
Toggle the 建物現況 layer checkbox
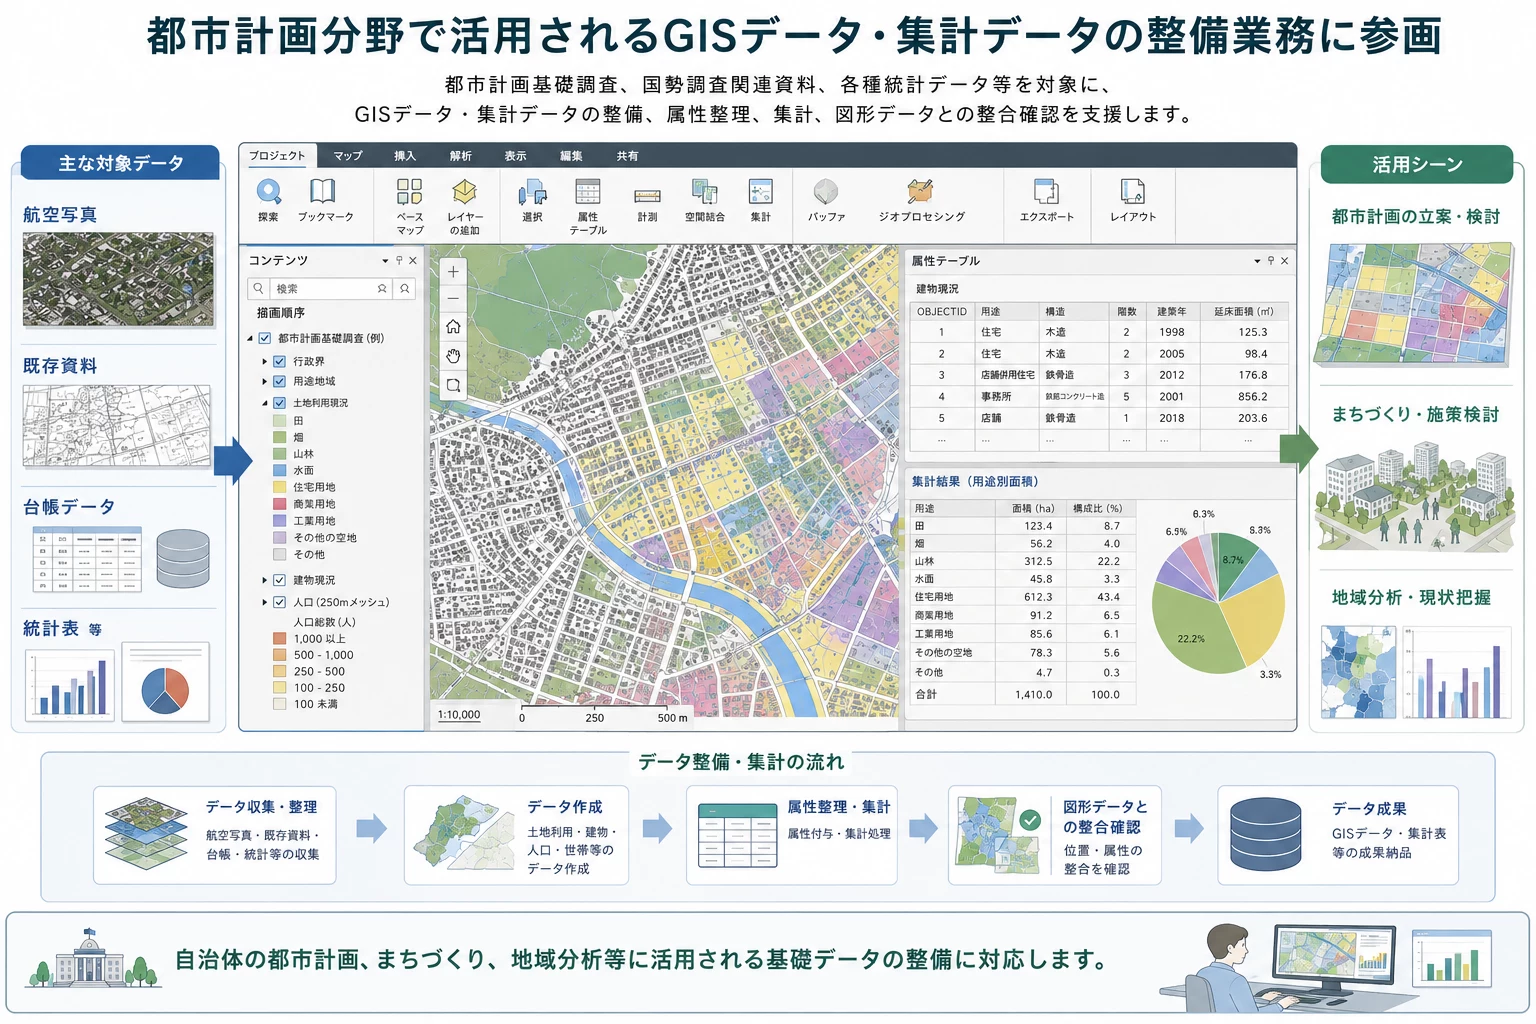click(280, 580)
